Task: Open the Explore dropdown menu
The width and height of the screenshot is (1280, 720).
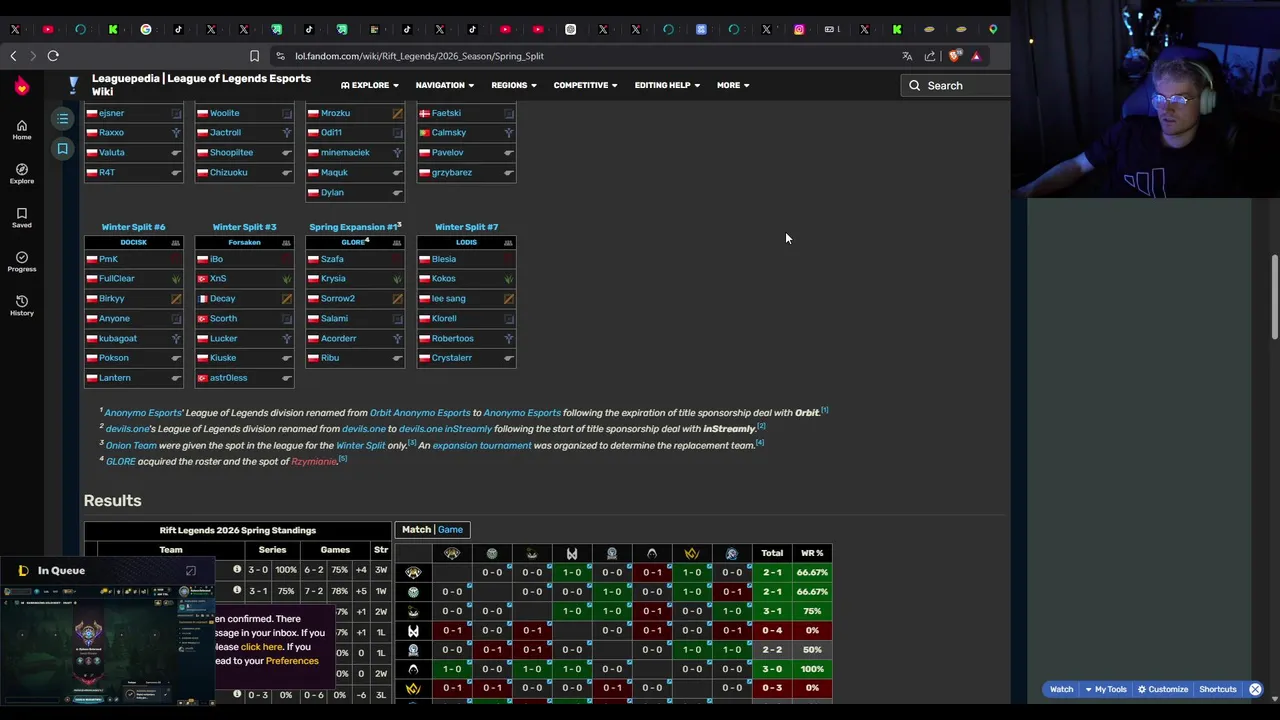Action: tap(369, 86)
